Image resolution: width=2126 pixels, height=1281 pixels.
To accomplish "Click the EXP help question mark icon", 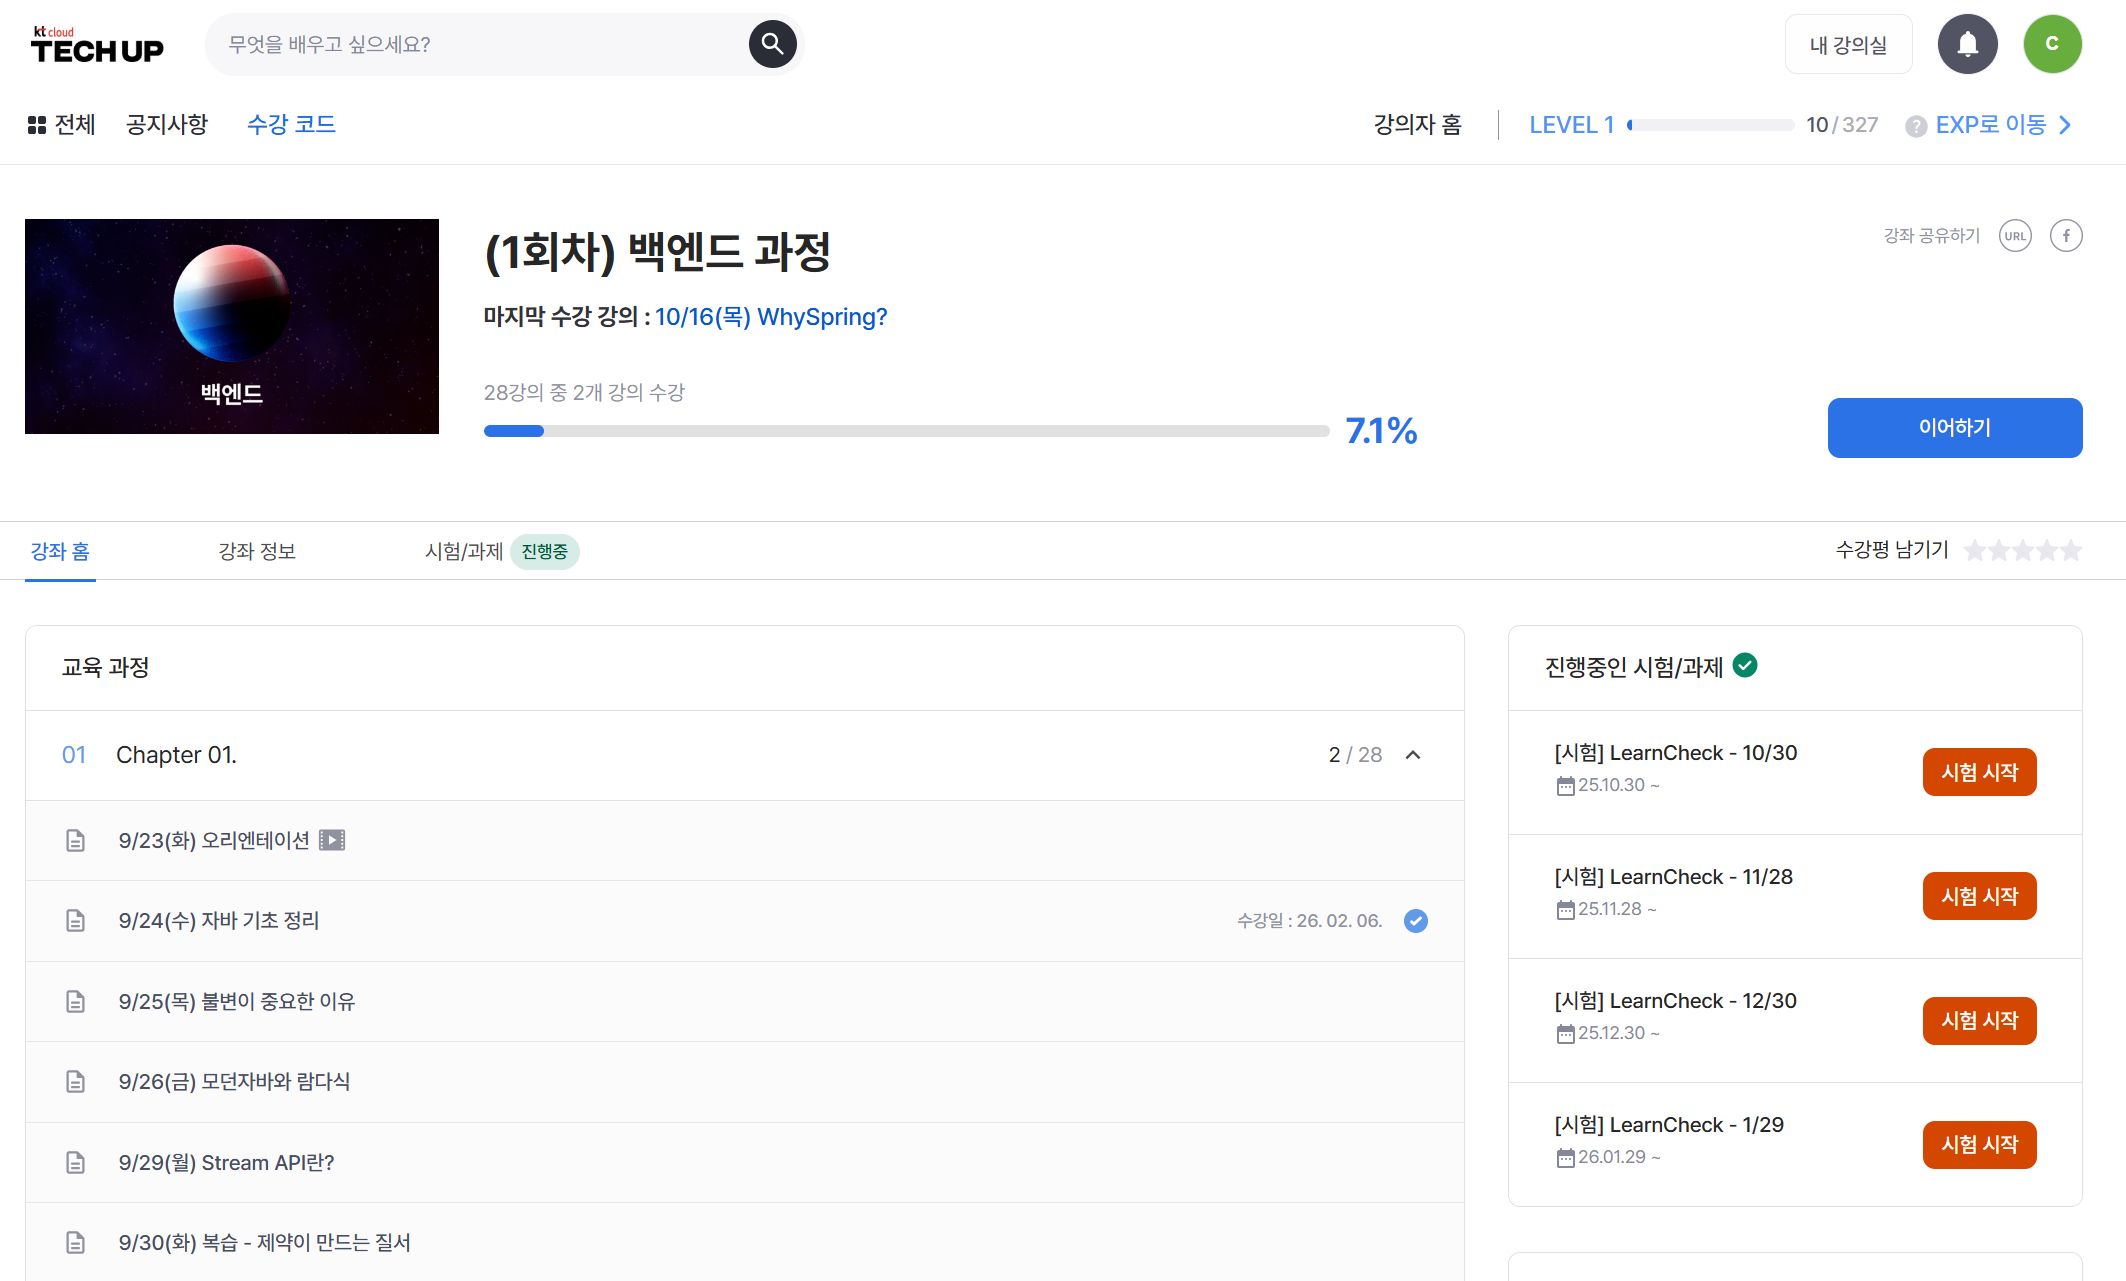I will (1915, 126).
